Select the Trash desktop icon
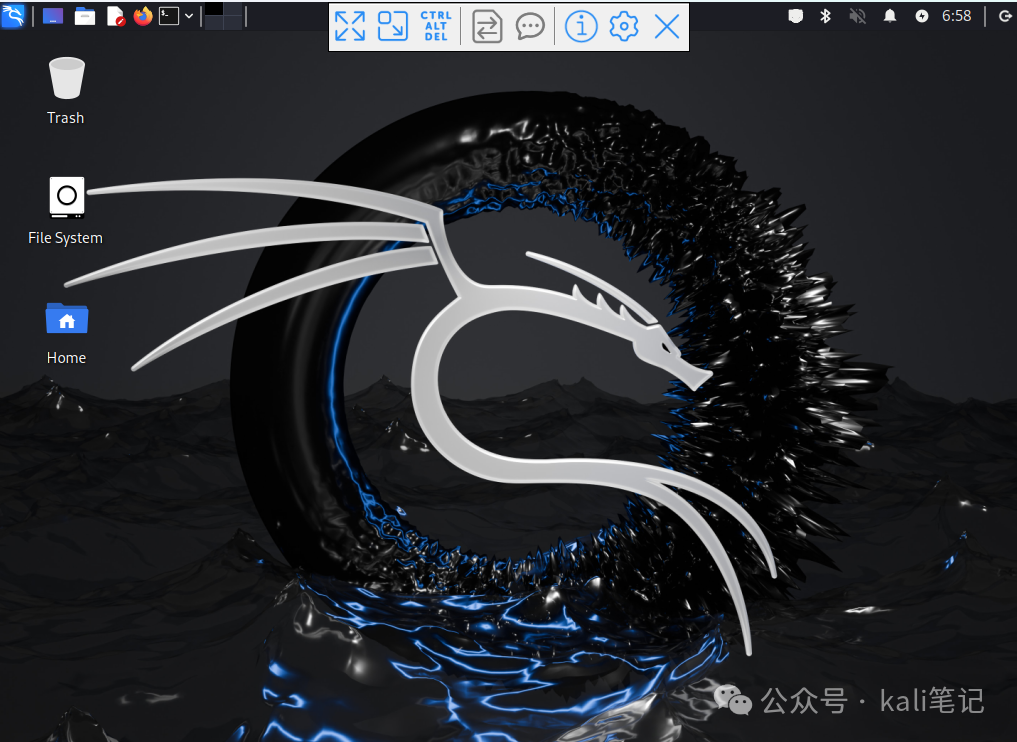The height and width of the screenshot is (742, 1017). click(67, 78)
